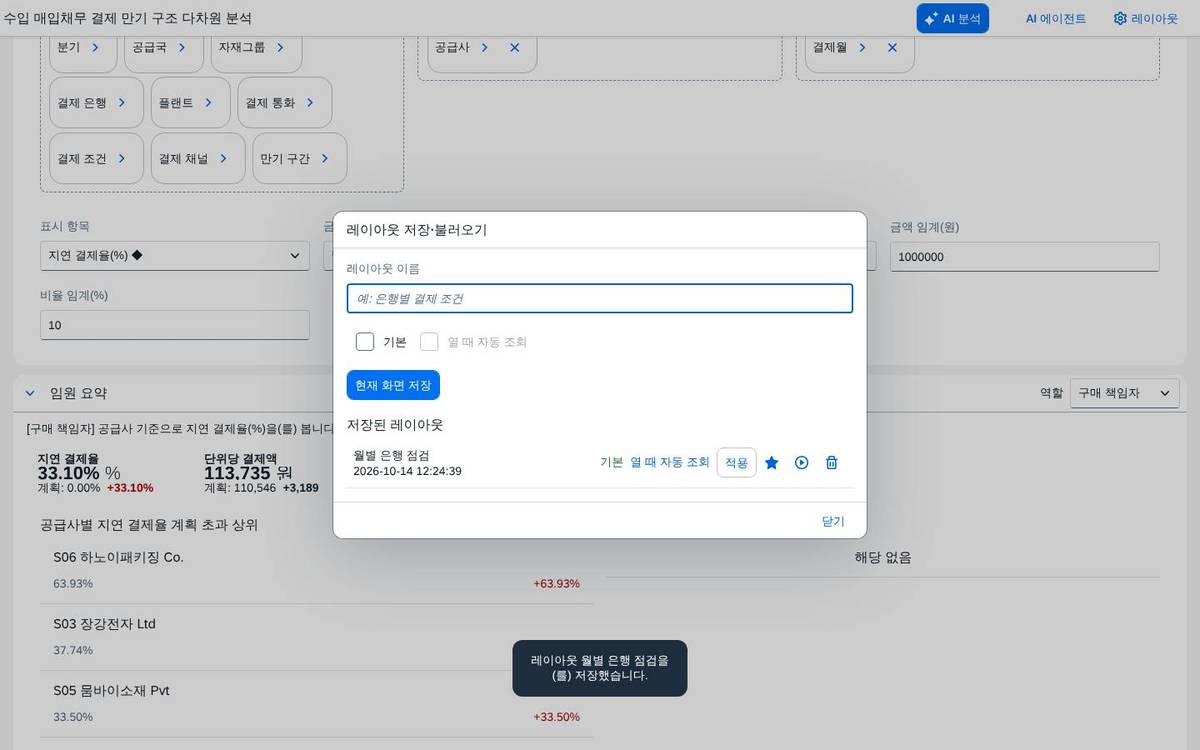This screenshot has height=750, width=1200.
Task: Click the 비율 임계(%) input field
Action: click(x=175, y=325)
